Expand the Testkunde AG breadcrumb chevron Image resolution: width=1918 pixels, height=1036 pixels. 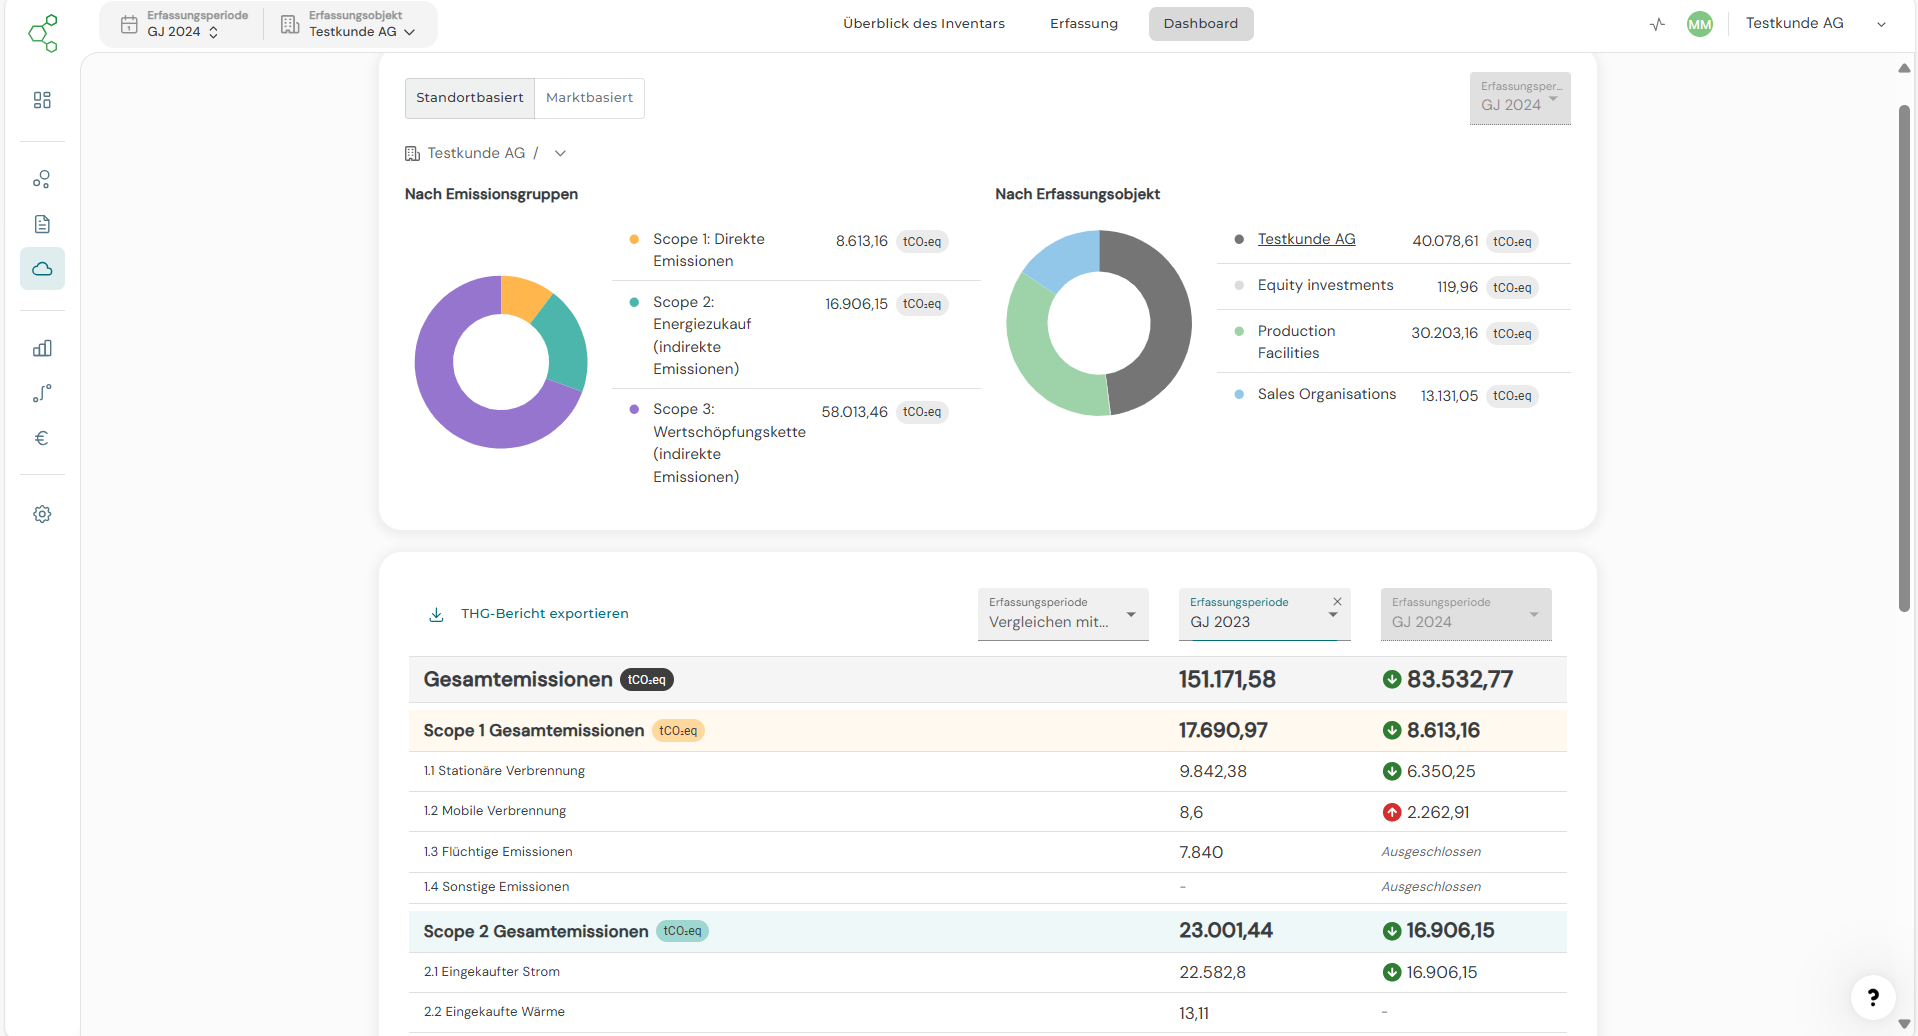click(x=560, y=153)
